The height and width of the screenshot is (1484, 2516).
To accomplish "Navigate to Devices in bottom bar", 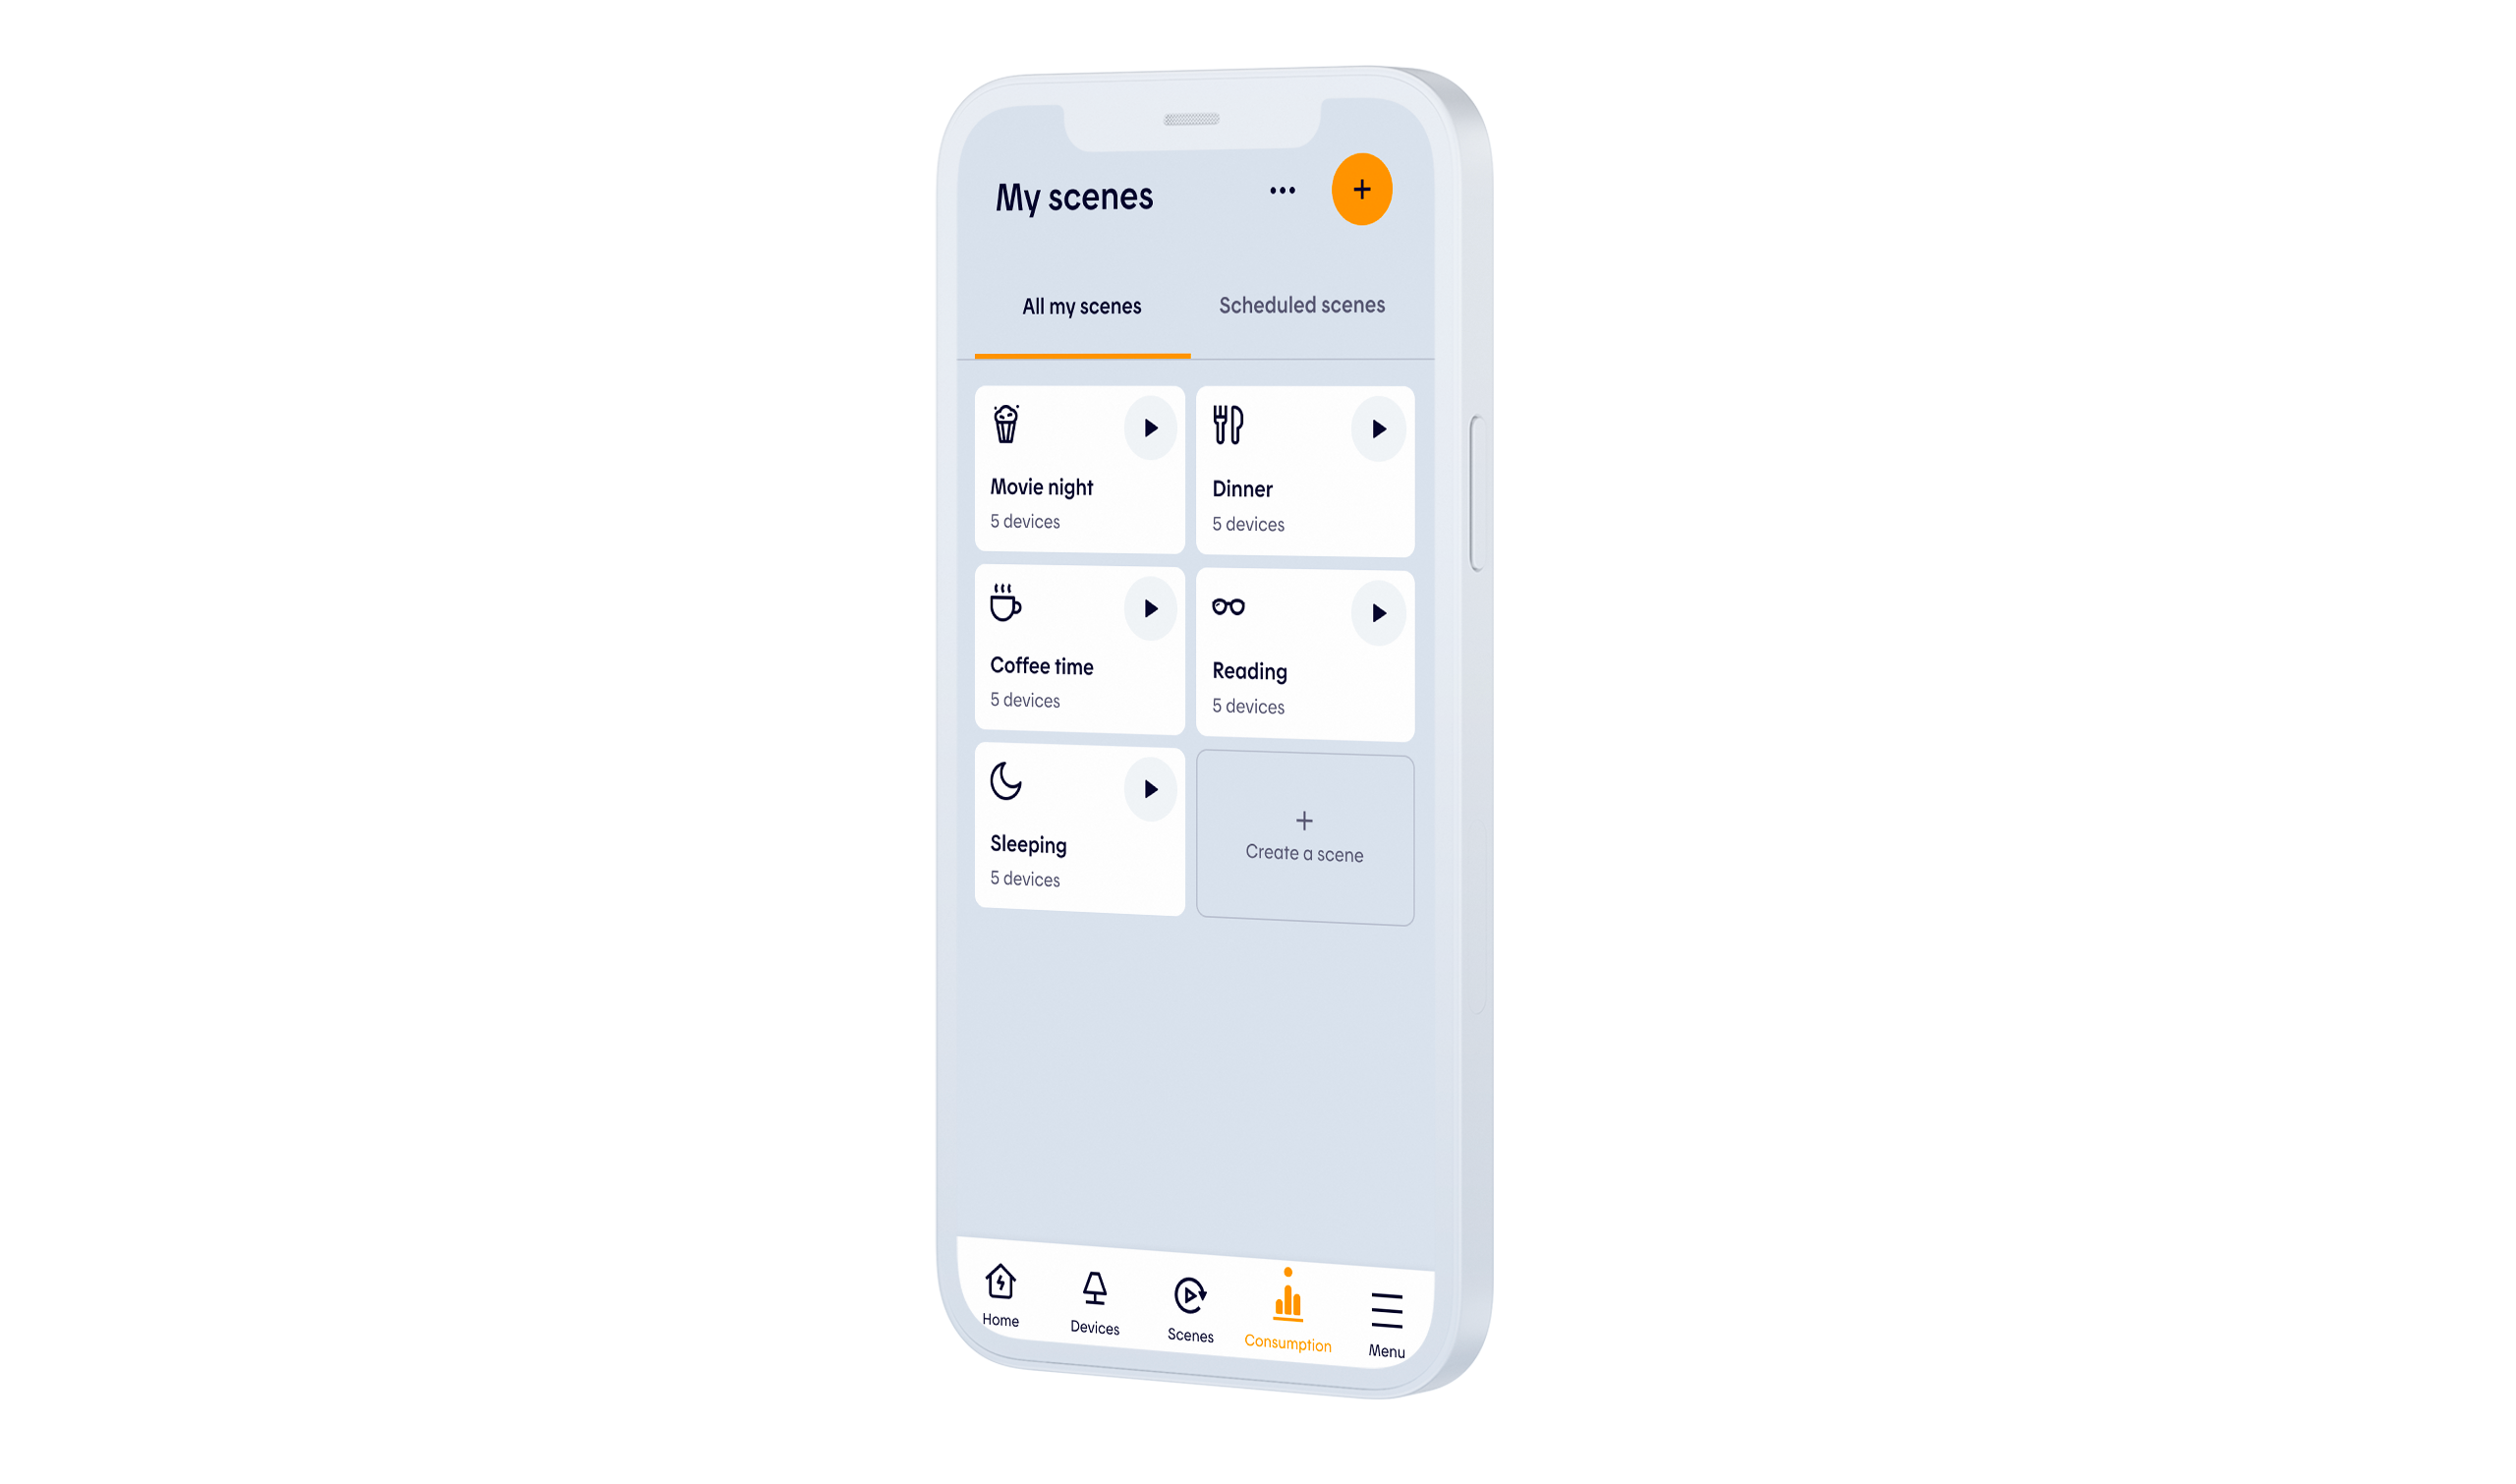I will point(1092,1304).
